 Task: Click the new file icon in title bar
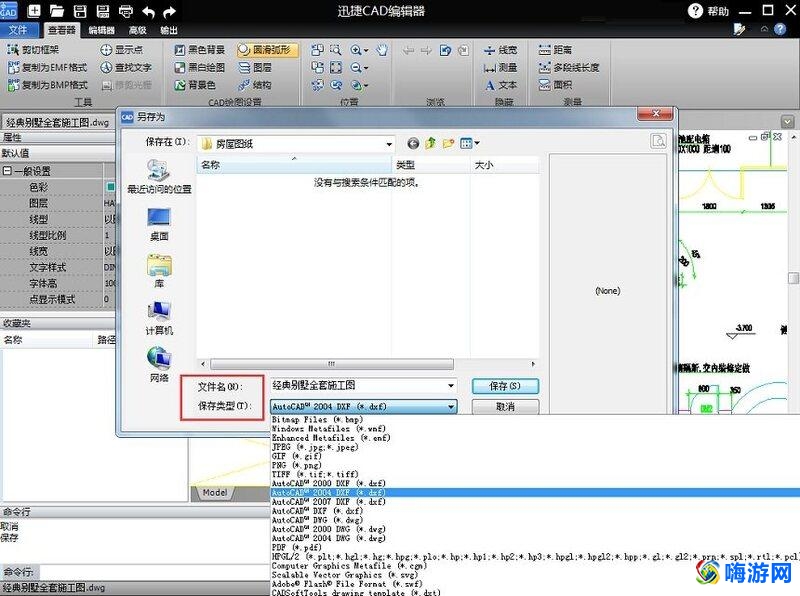coord(34,10)
